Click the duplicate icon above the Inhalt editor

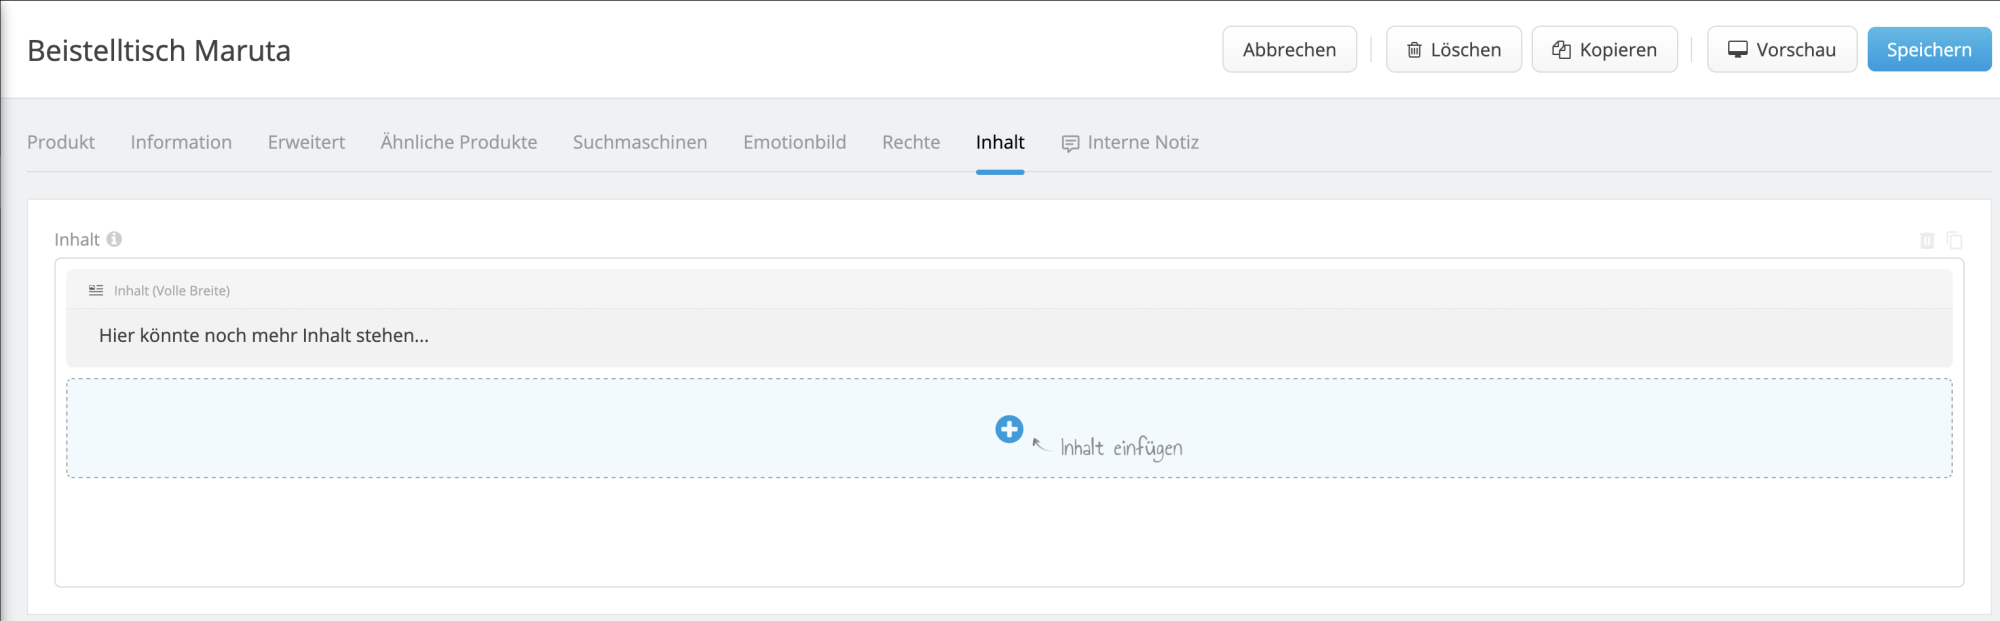point(1954,241)
